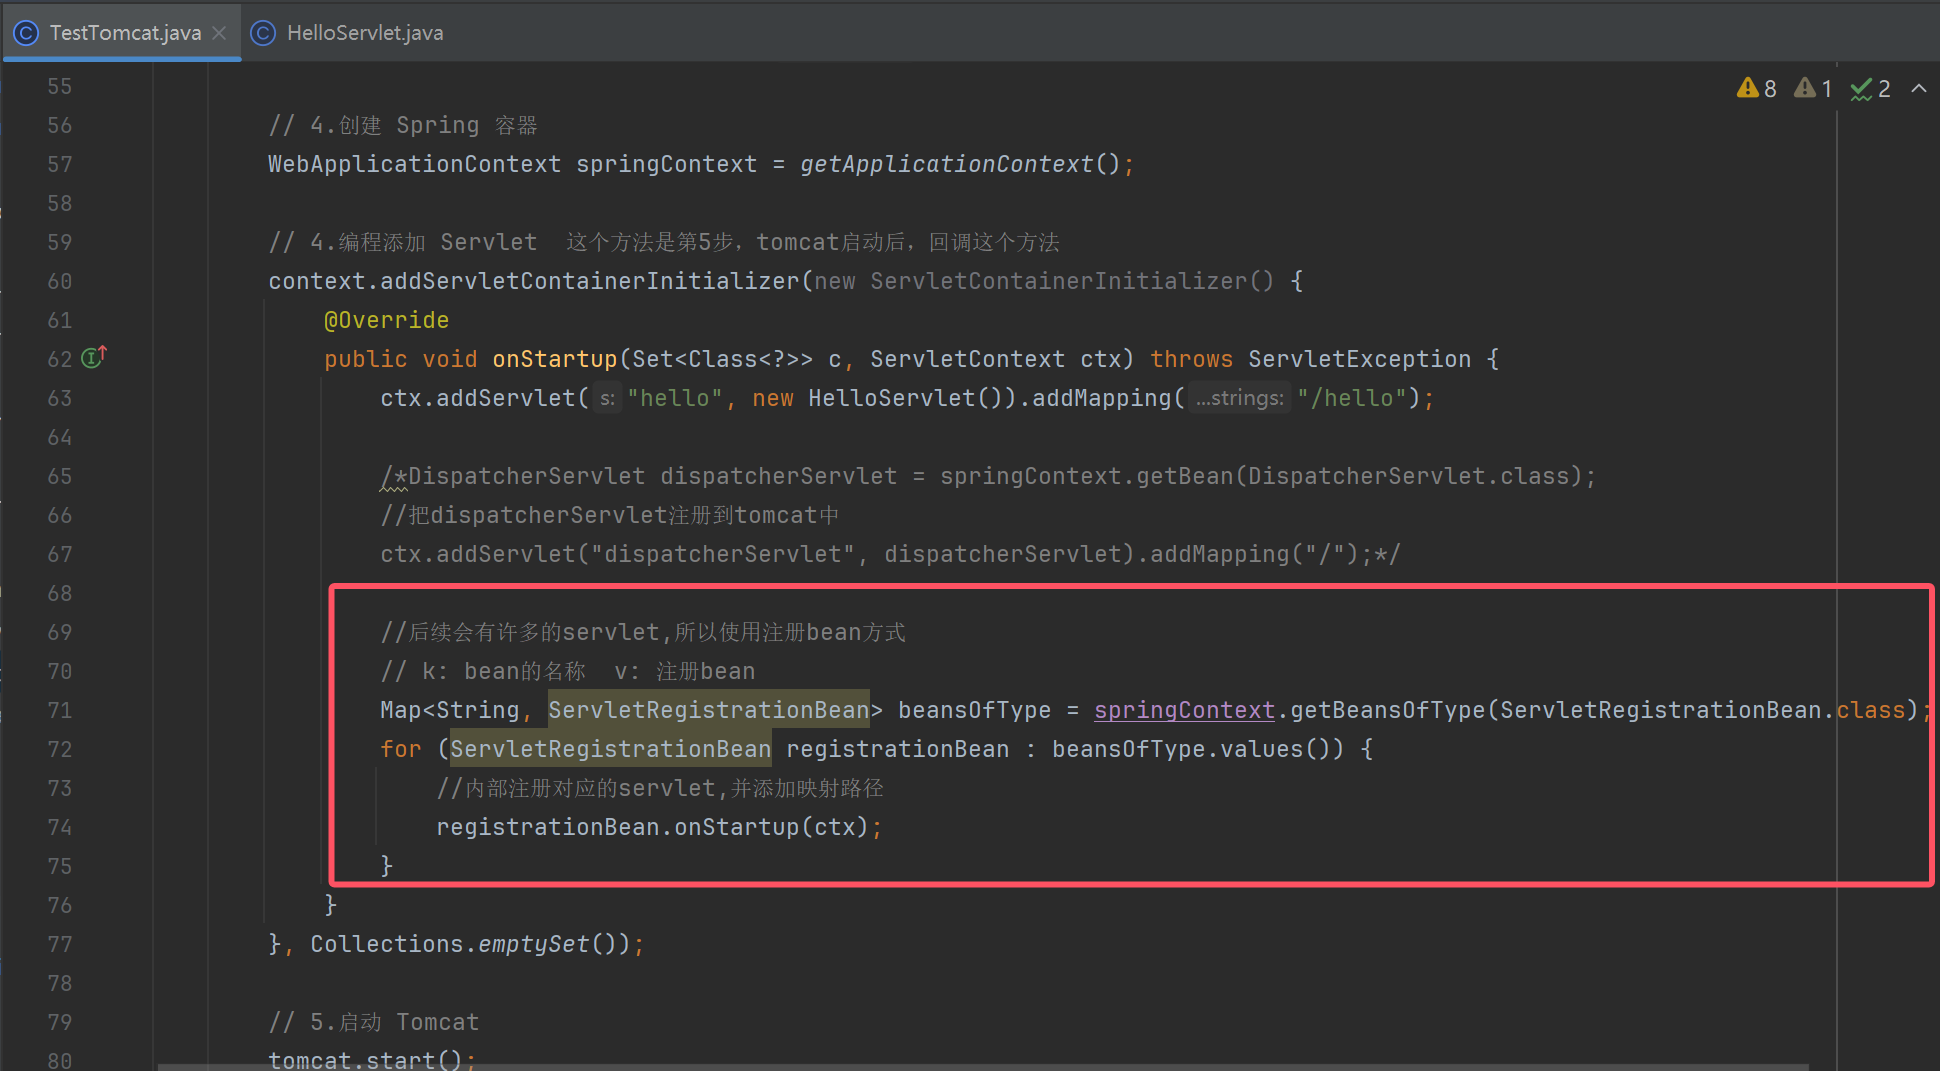Click the @Override annotation on line 61
This screenshot has width=1940, height=1071.
pos(386,320)
